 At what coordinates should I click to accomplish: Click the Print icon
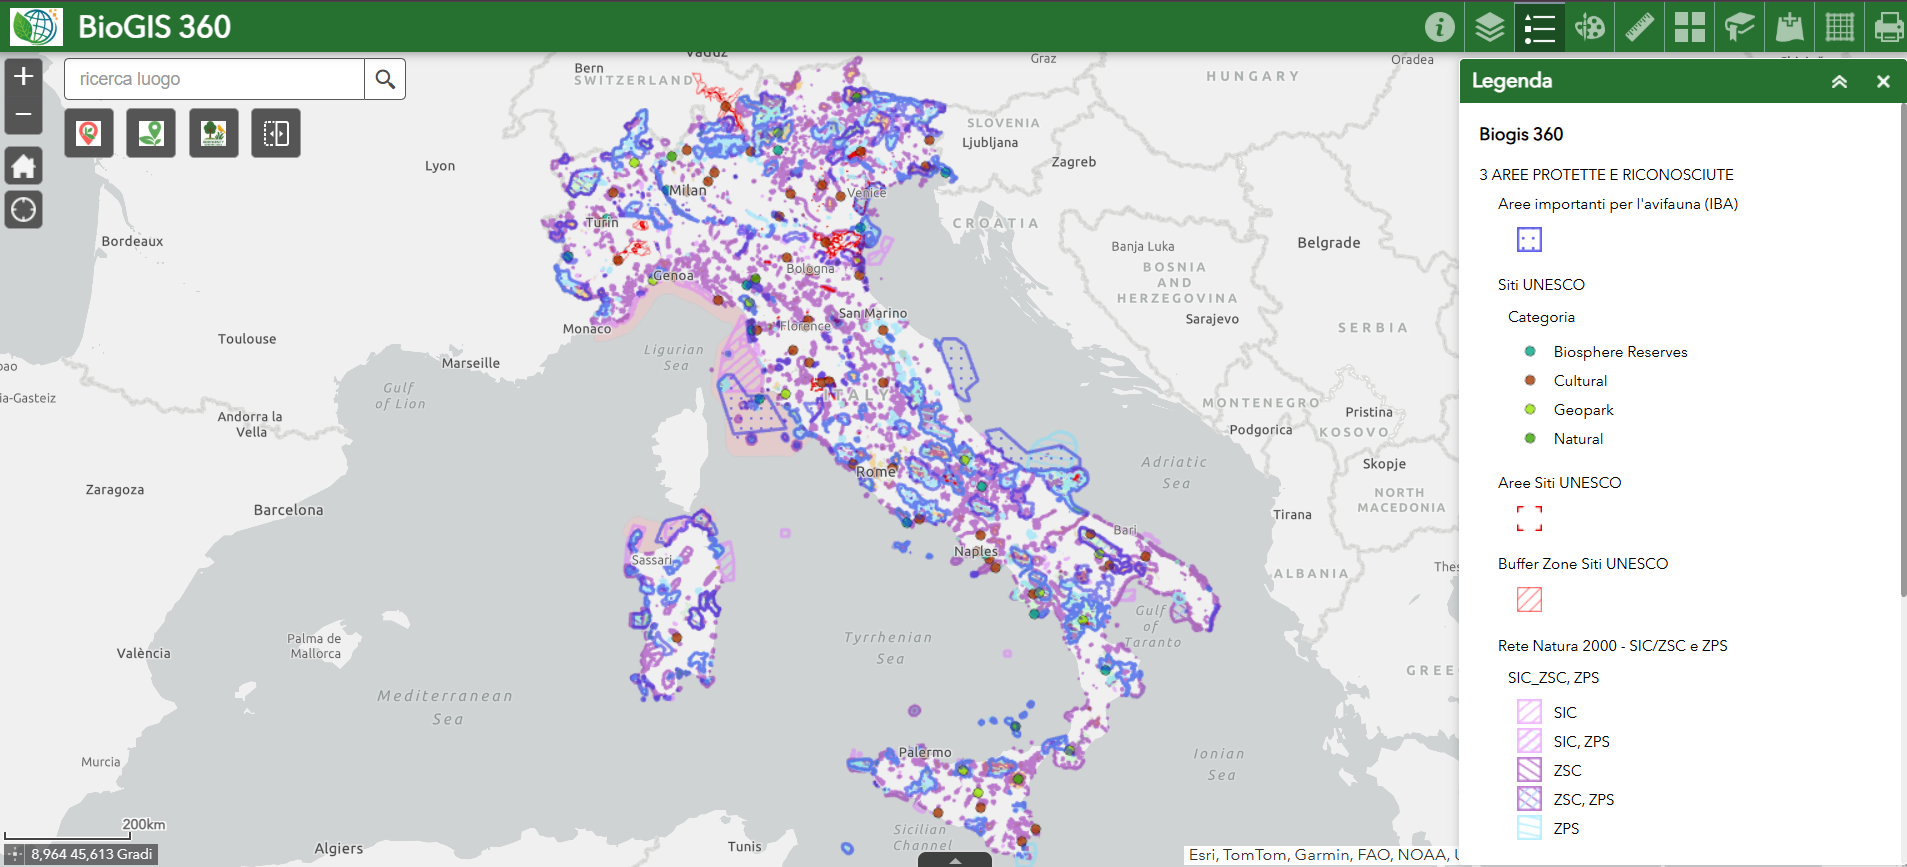pos(1887,27)
